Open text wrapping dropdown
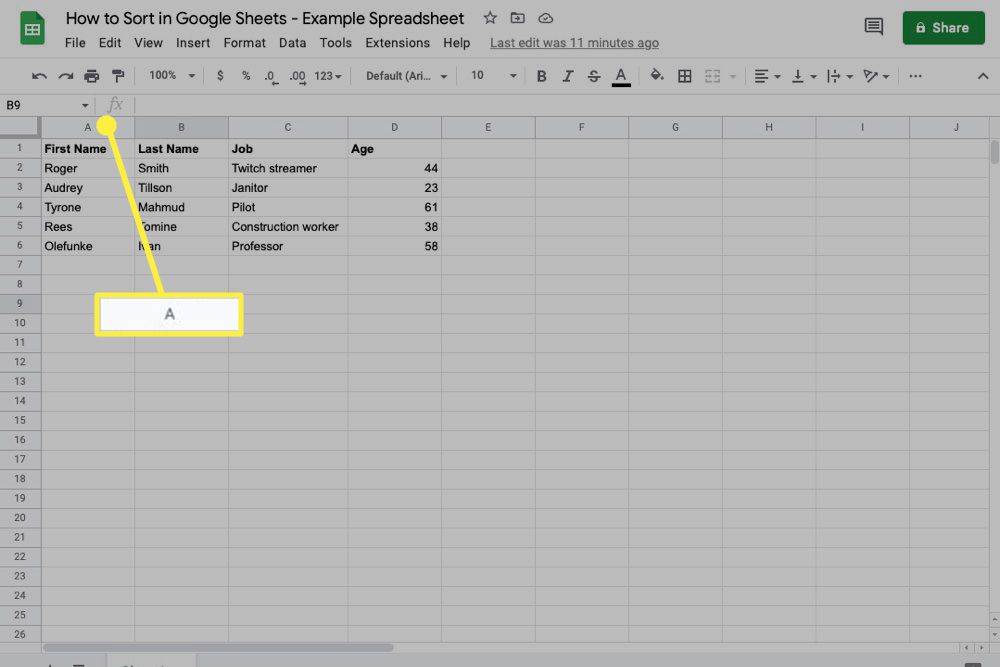This screenshot has width=1000, height=667. pyautogui.click(x=839, y=77)
